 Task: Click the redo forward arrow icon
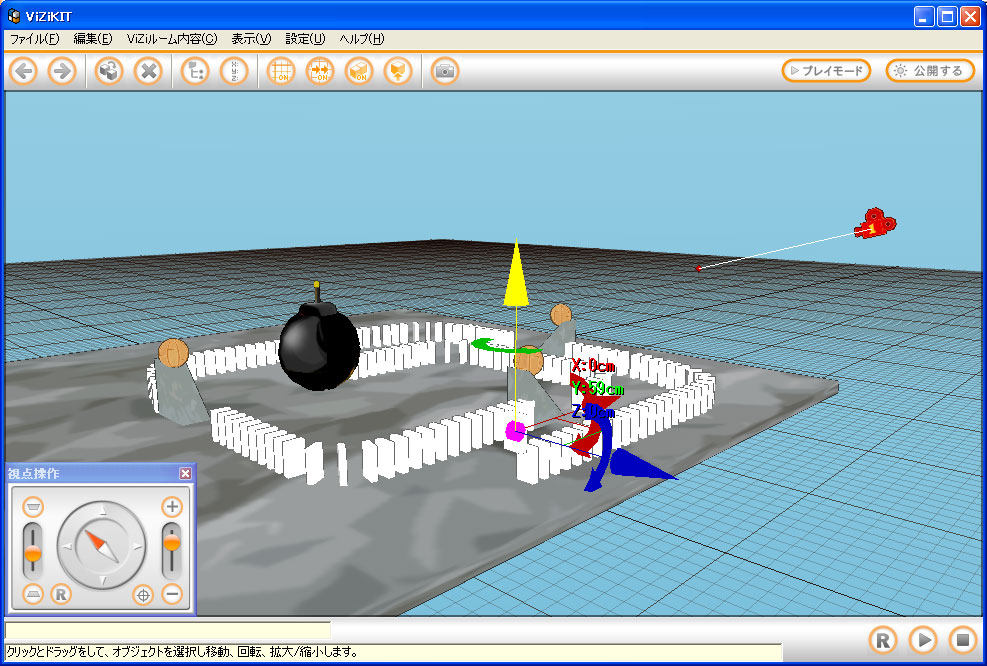(62, 71)
